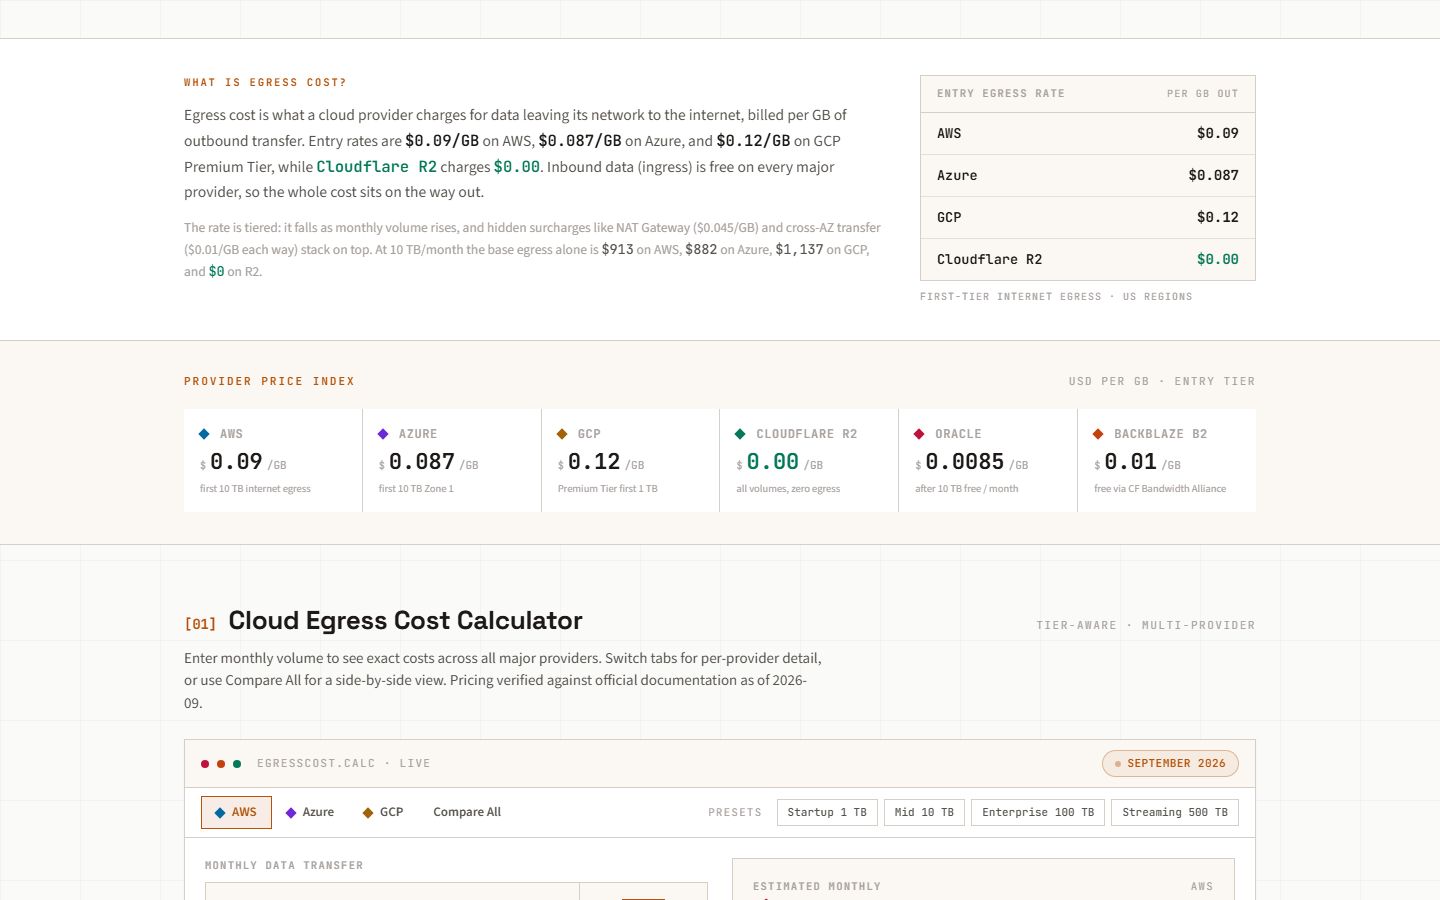Click the 'Tier-aware · Multi-provider' label
Image resolution: width=1440 pixels, height=900 pixels.
pyautogui.click(x=1145, y=626)
